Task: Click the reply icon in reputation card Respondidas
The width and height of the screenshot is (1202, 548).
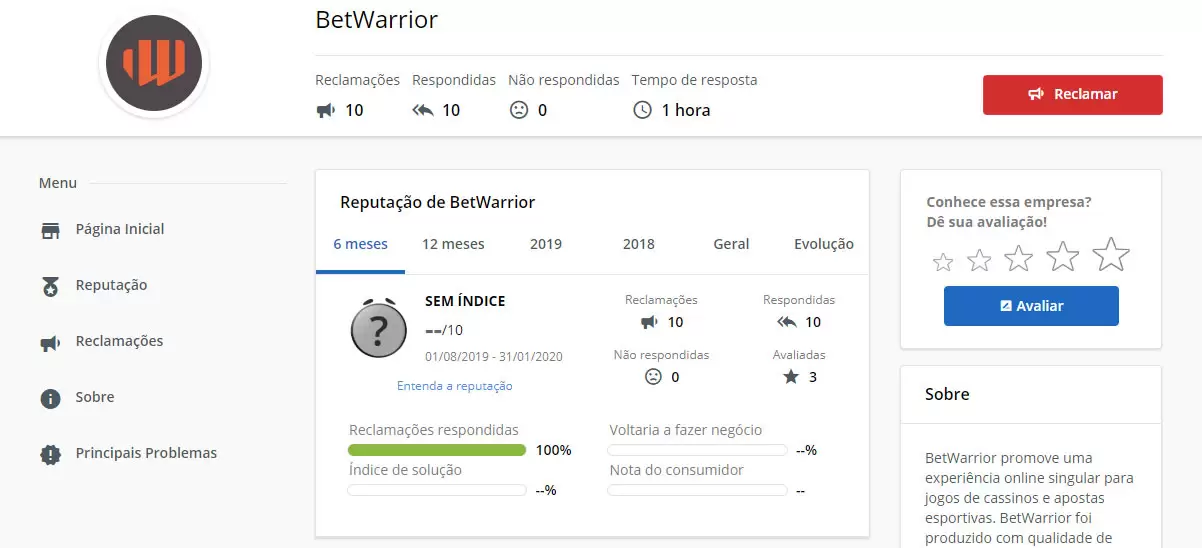Action: pos(787,322)
